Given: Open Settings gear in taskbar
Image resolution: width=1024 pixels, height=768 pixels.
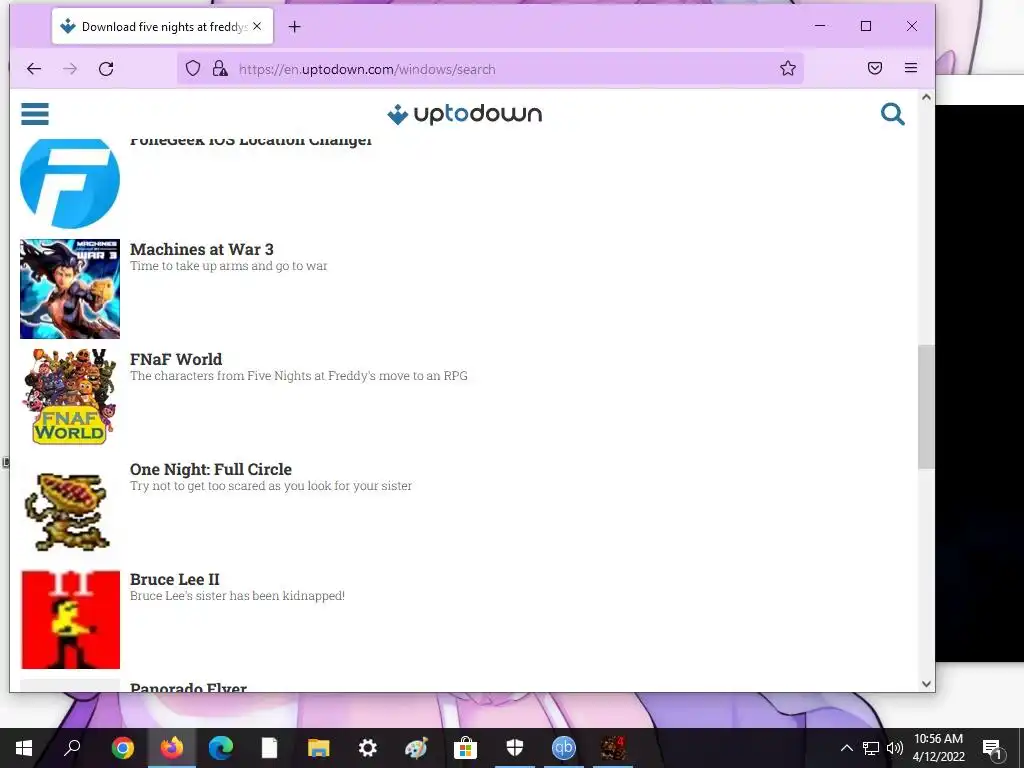Looking at the screenshot, I should [368, 748].
